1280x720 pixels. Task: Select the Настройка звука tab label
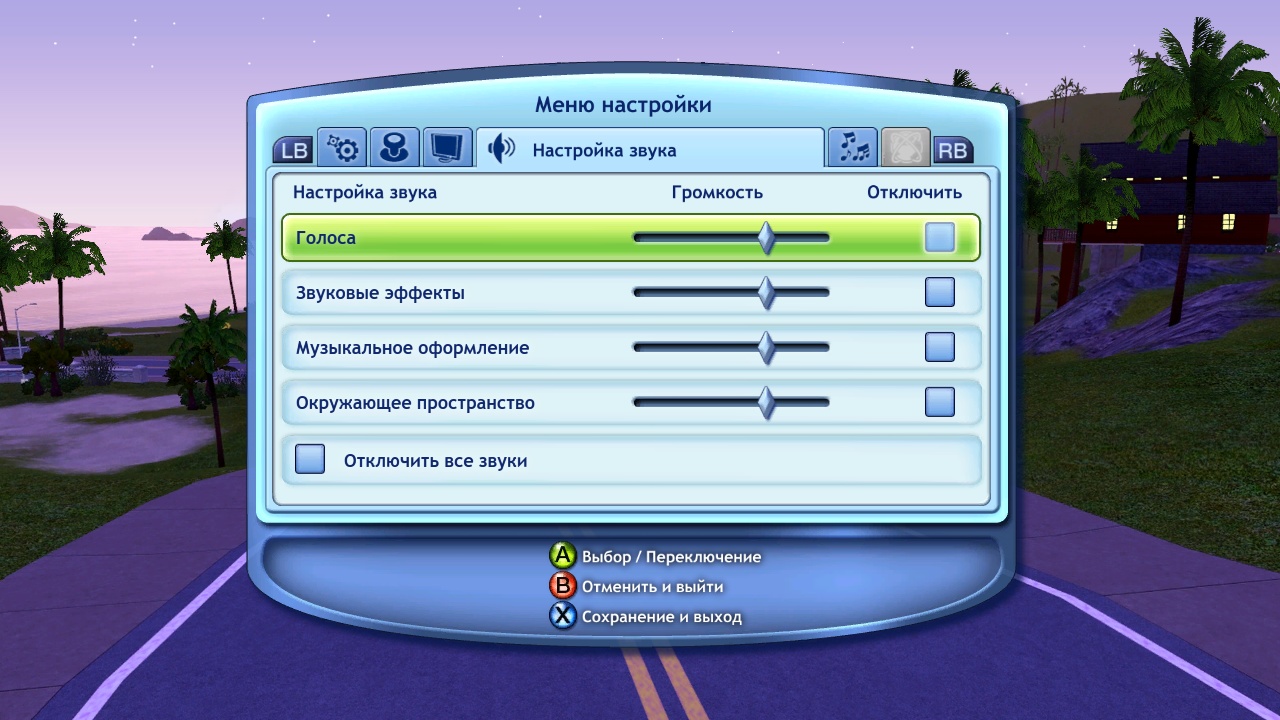604,151
